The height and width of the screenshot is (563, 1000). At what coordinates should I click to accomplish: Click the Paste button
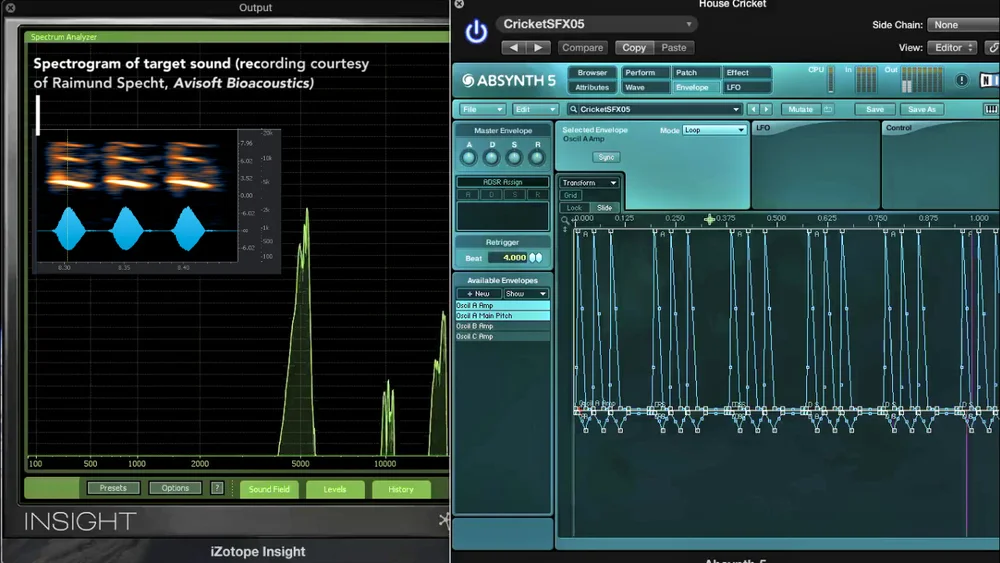[673, 48]
